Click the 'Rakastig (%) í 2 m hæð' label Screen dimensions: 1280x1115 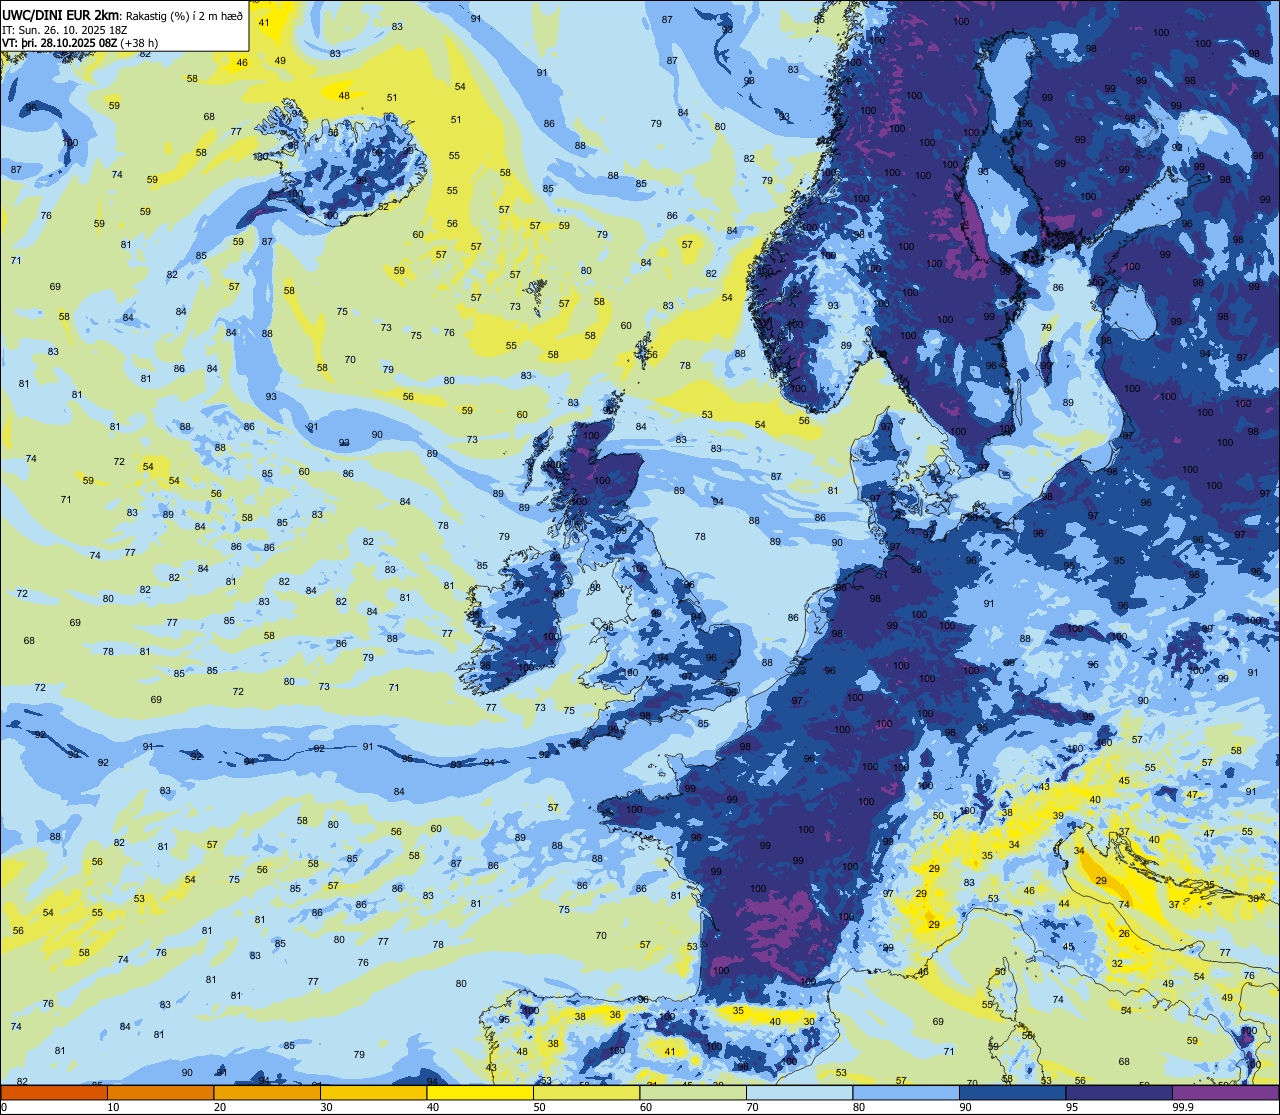185,16
